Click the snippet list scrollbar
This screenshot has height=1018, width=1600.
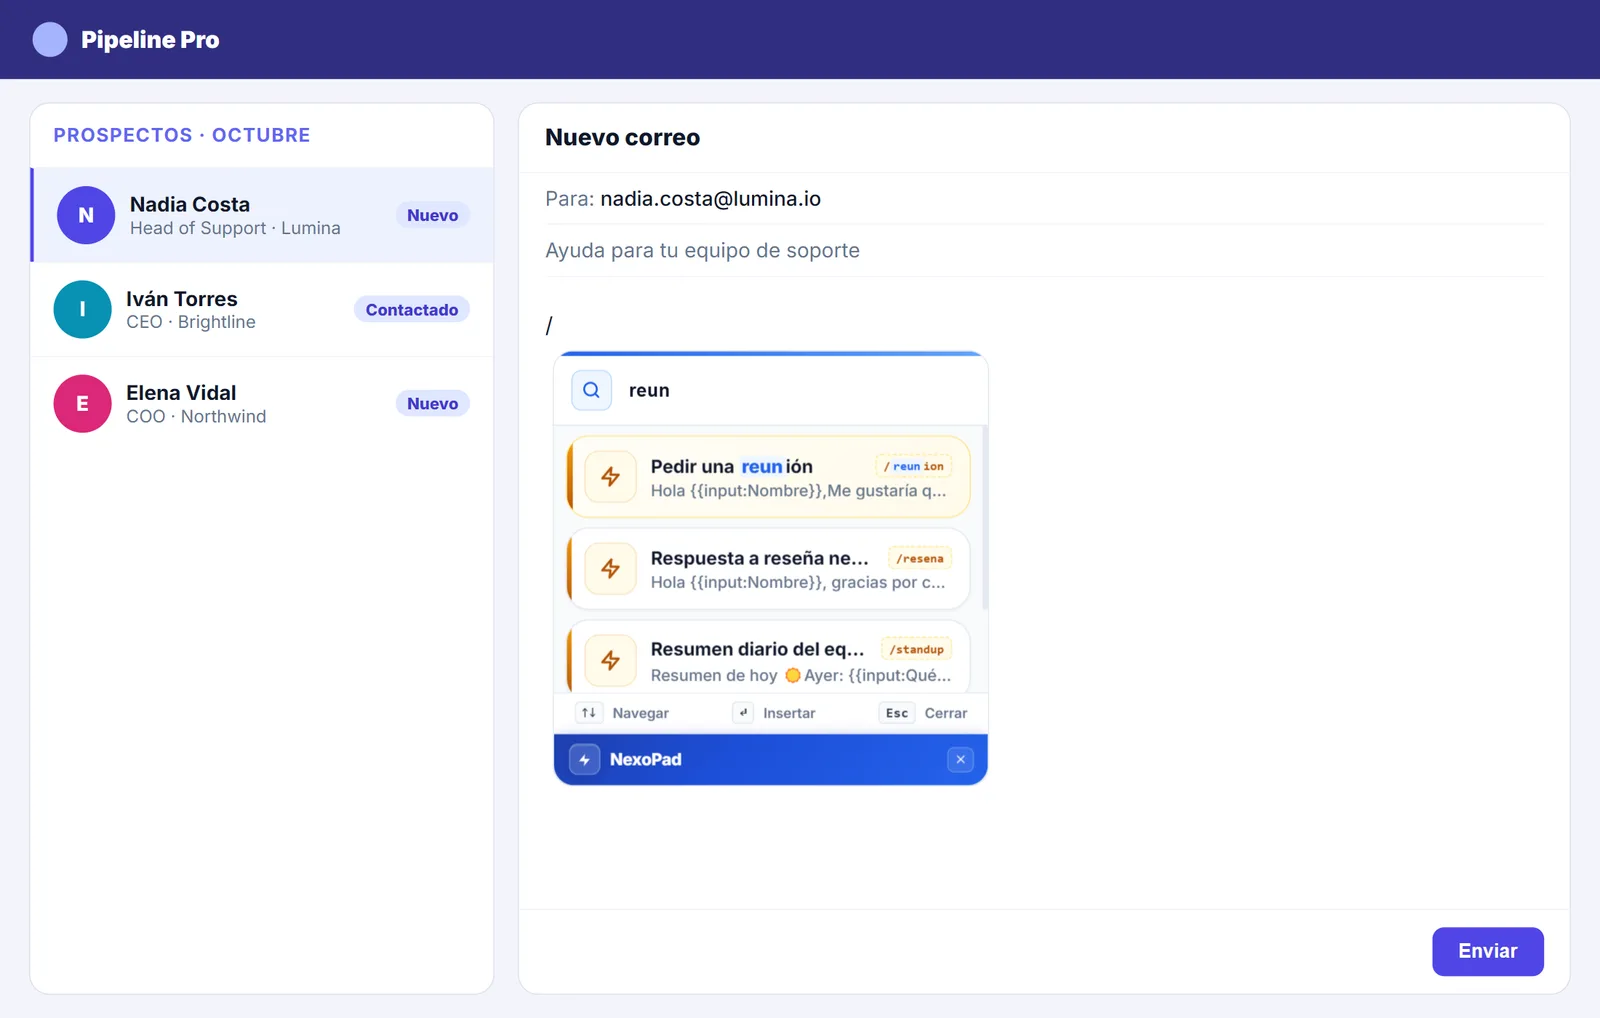tap(985, 518)
